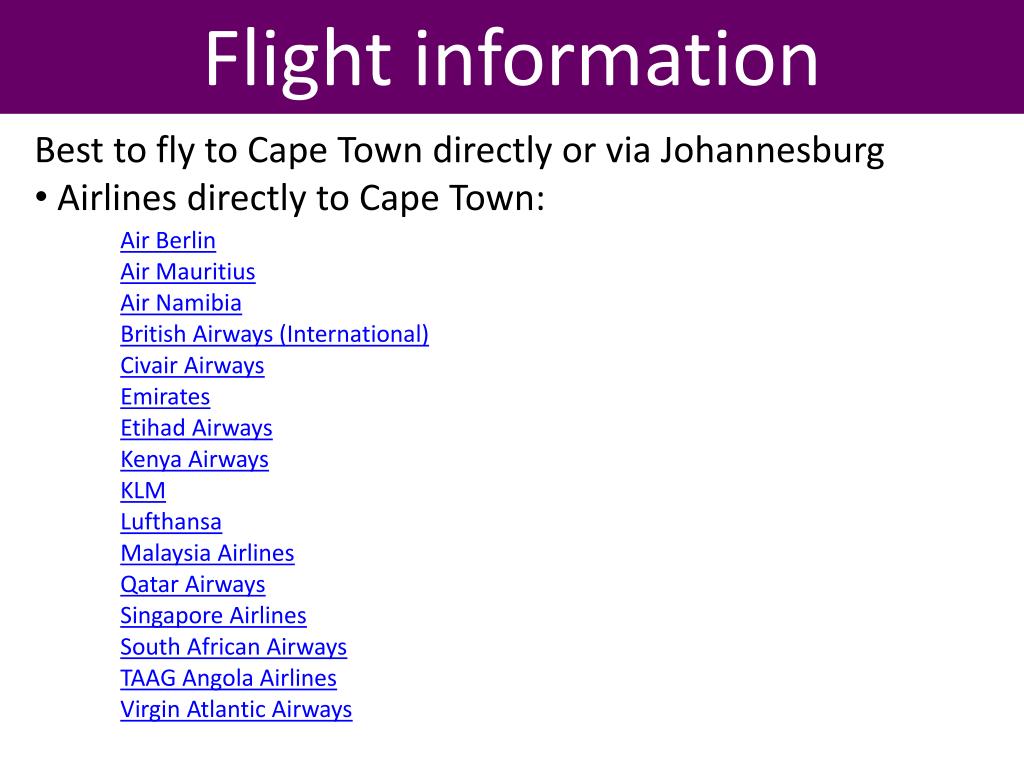1024x768 pixels.
Task: Open the Air Namibia airline link
Action: click(x=181, y=303)
